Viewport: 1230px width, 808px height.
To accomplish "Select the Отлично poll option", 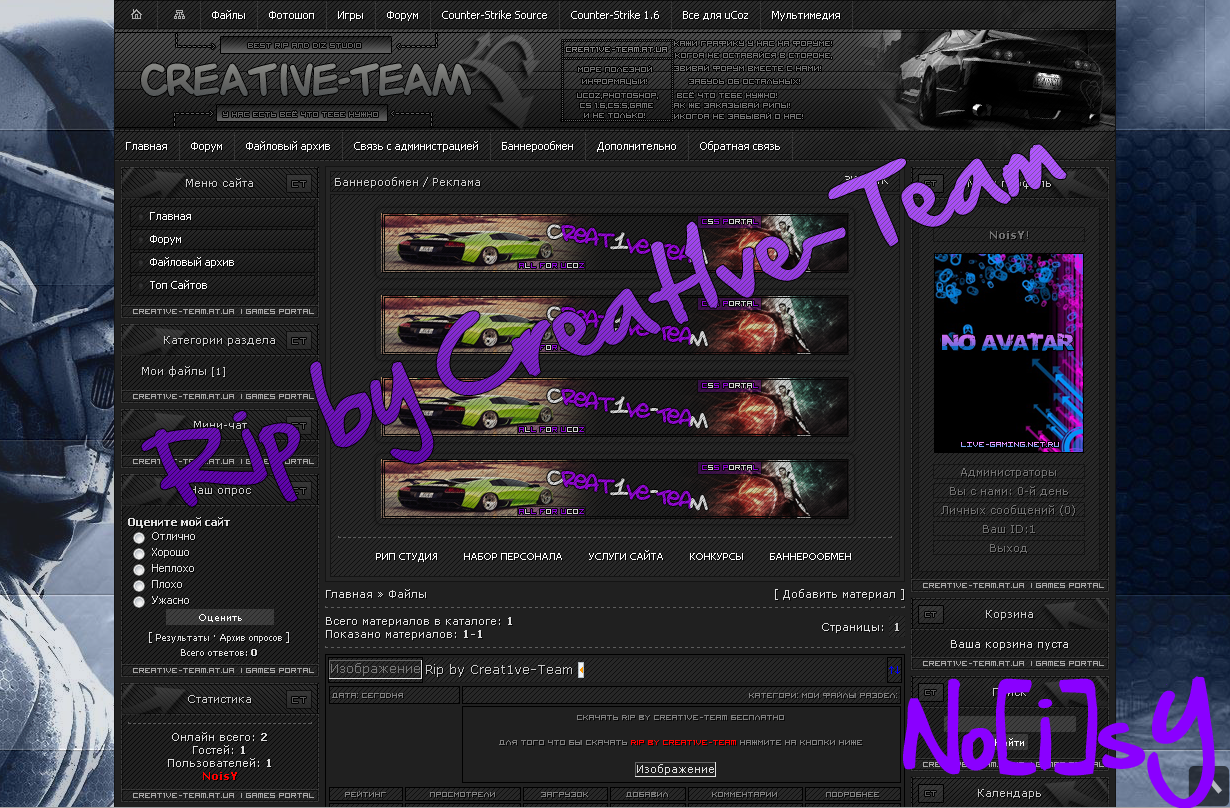I will point(139,537).
